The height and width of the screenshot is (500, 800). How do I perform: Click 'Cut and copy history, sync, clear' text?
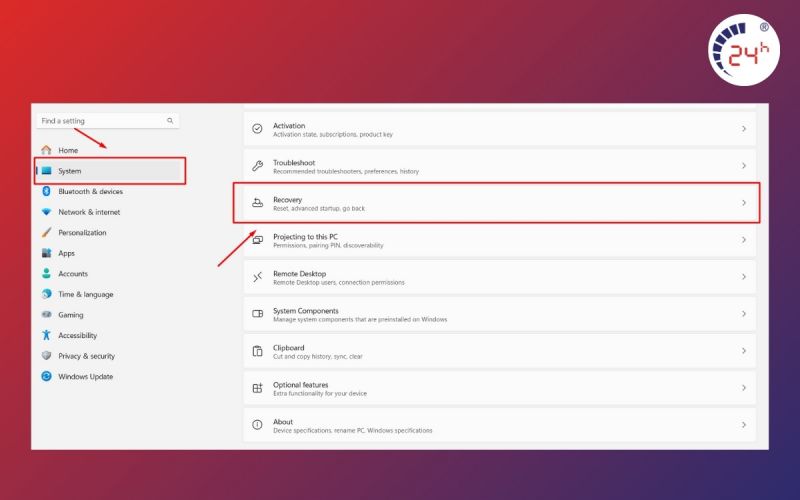point(317,357)
